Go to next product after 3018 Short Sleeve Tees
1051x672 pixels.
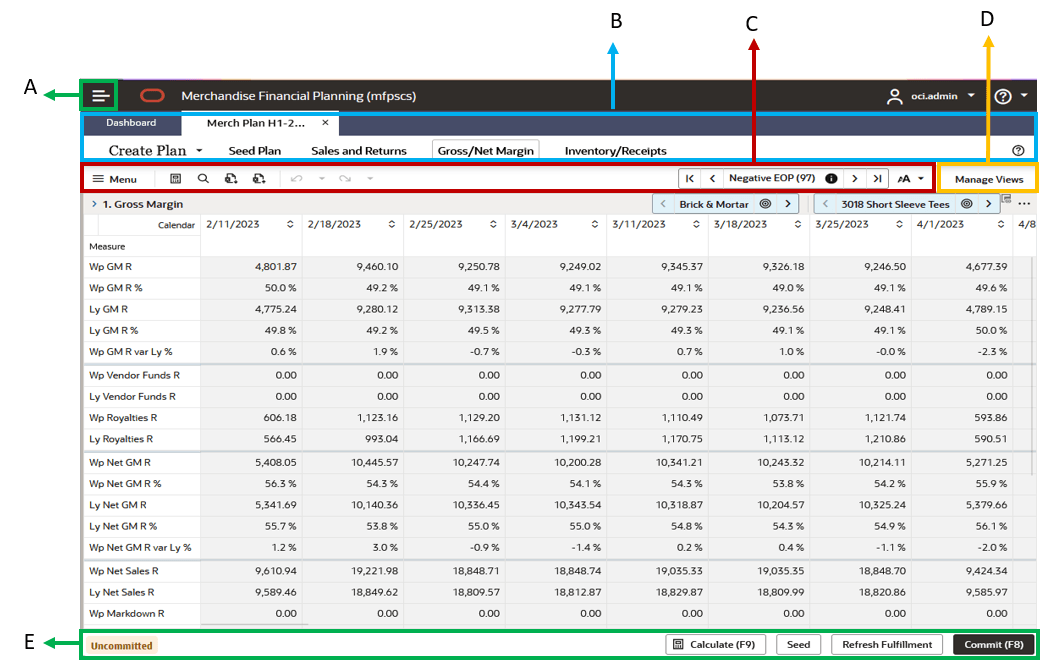point(988,204)
